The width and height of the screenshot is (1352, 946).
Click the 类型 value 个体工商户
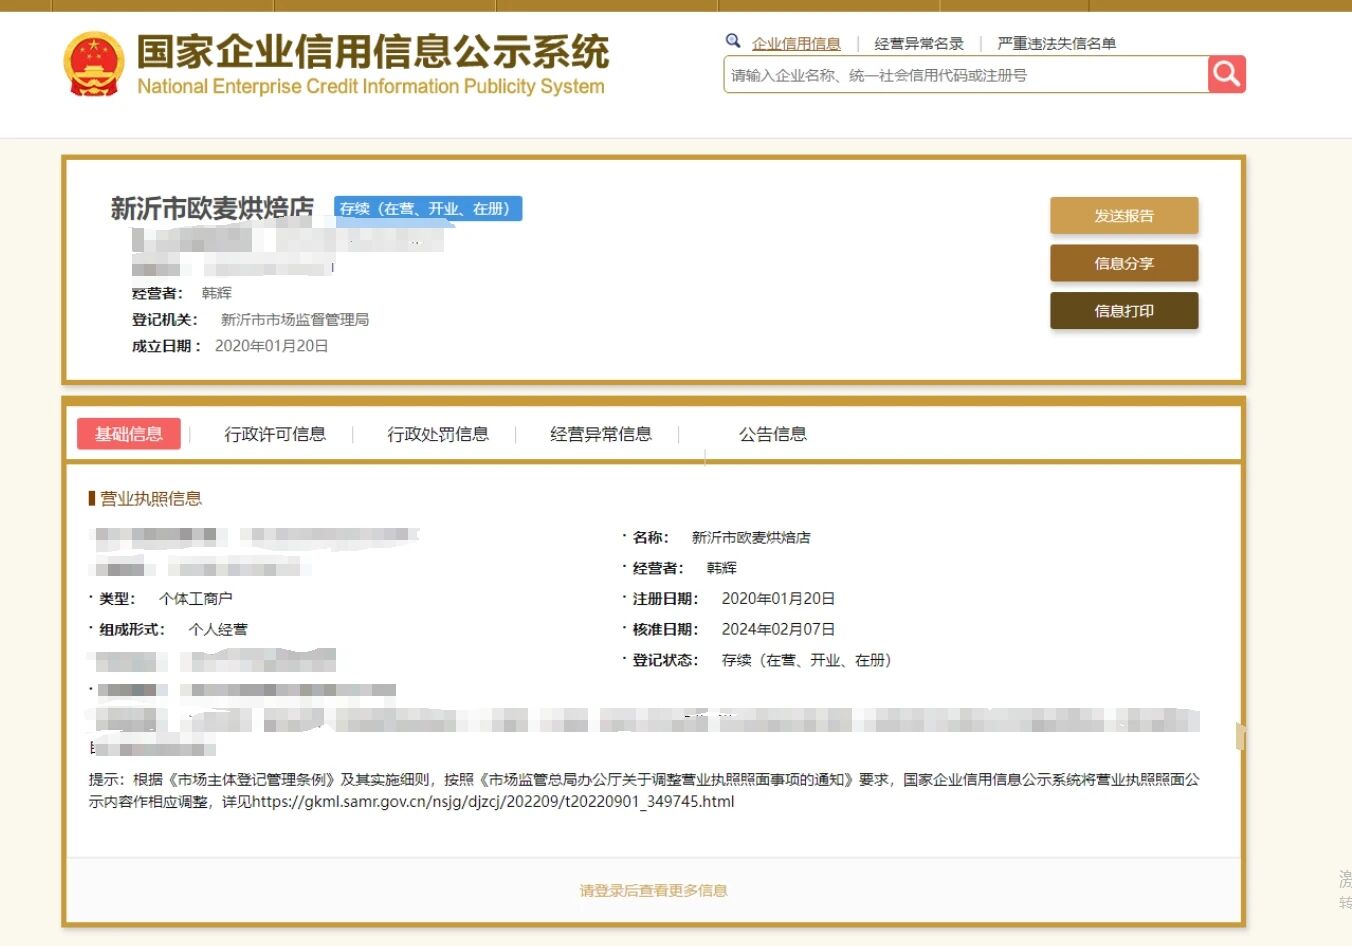pyautogui.click(x=196, y=598)
